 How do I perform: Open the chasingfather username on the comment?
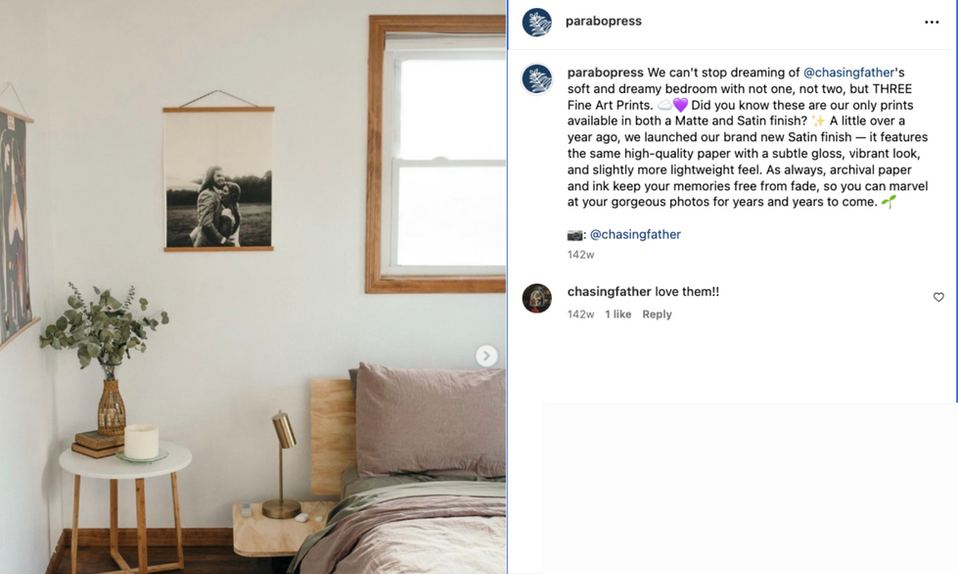click(609, 292)
